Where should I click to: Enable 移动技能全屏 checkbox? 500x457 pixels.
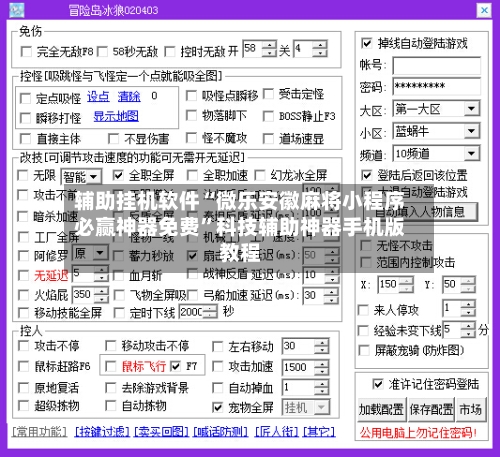[x=23, y=313]
